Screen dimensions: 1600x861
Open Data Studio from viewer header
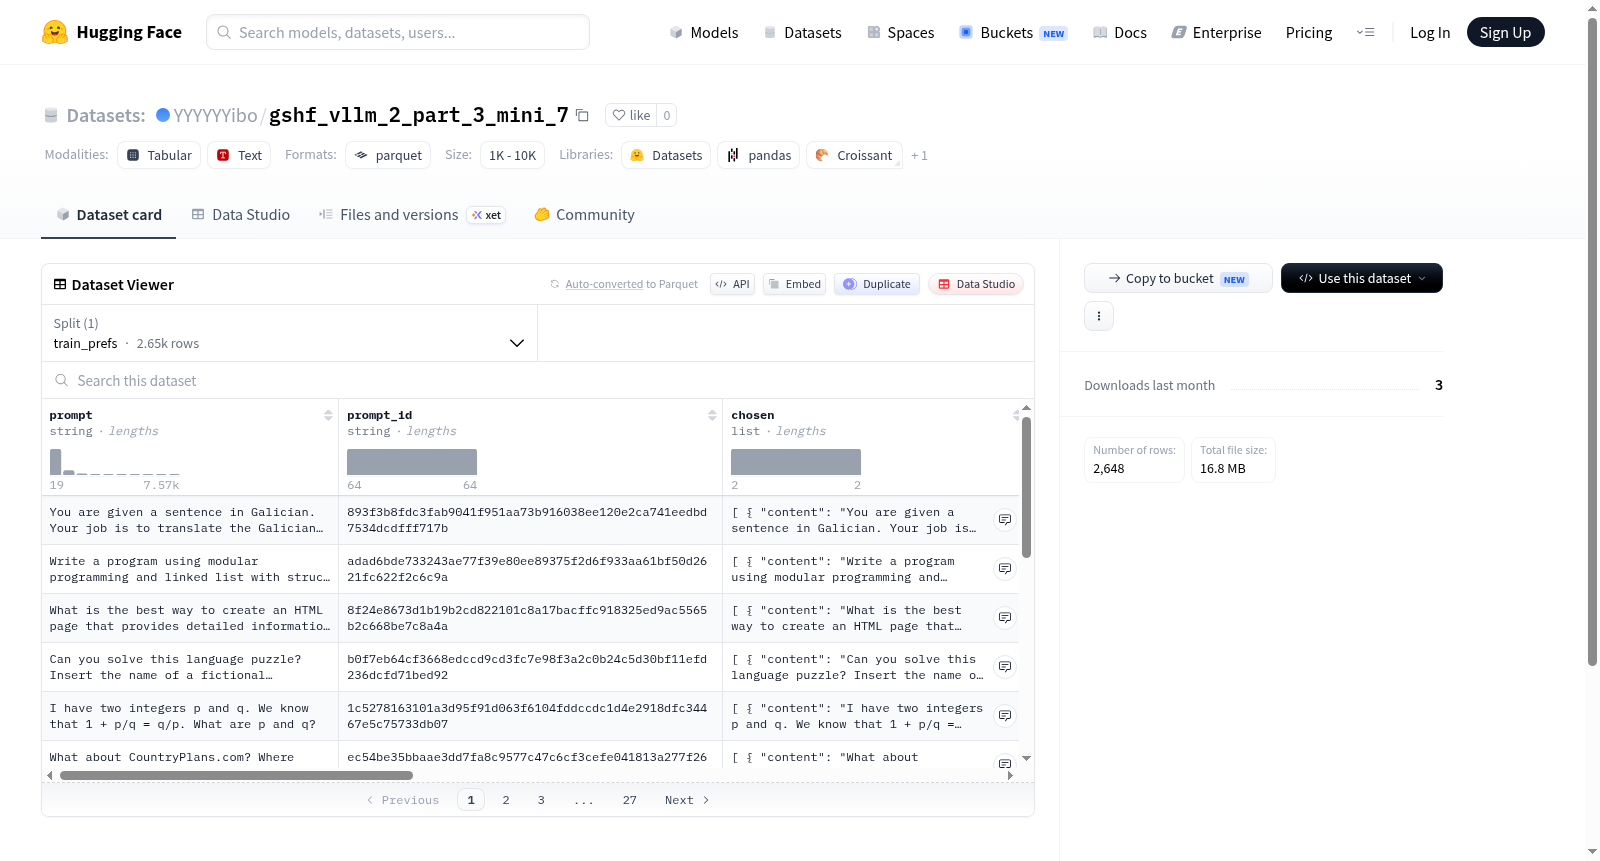pyautogui.click(x=976, y=284)
